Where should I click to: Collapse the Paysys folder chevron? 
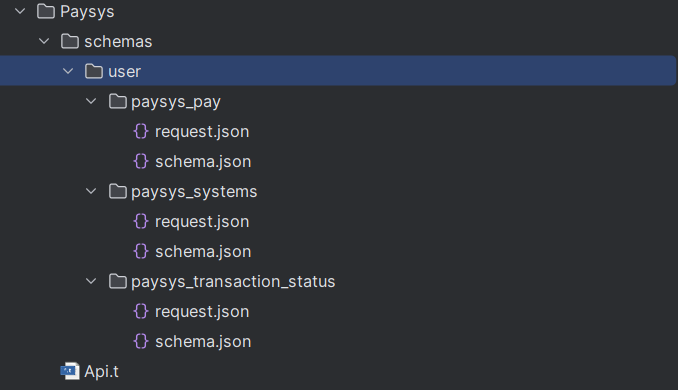coord(20,12)
